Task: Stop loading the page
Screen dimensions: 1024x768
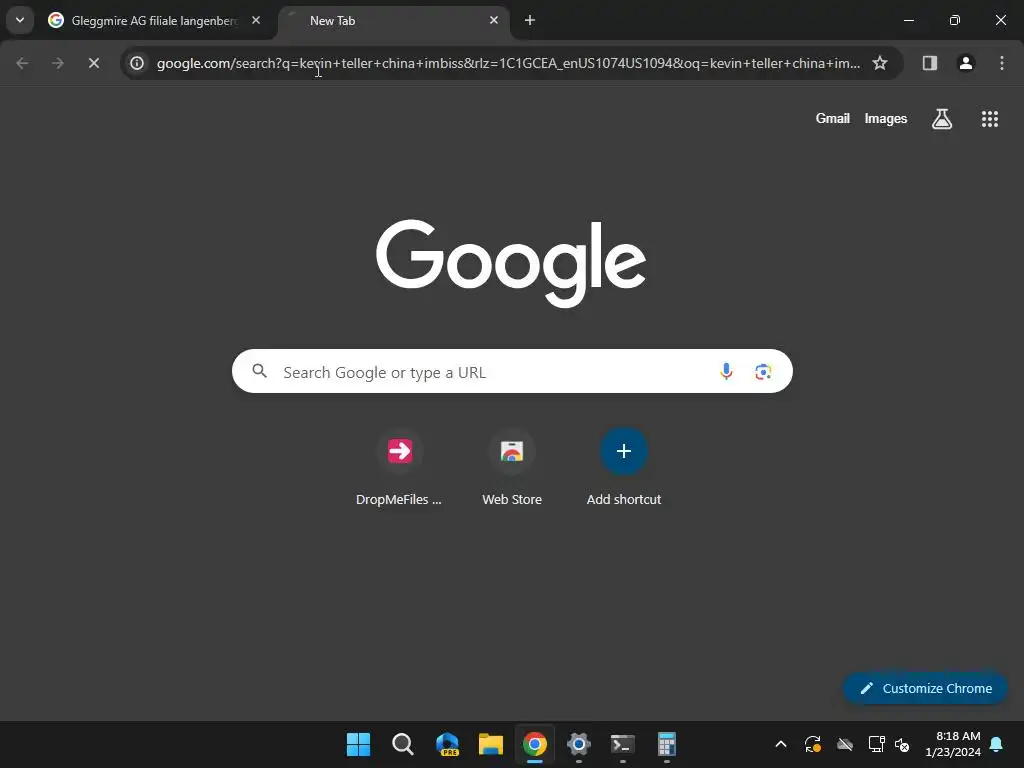Action: point(94,63)
